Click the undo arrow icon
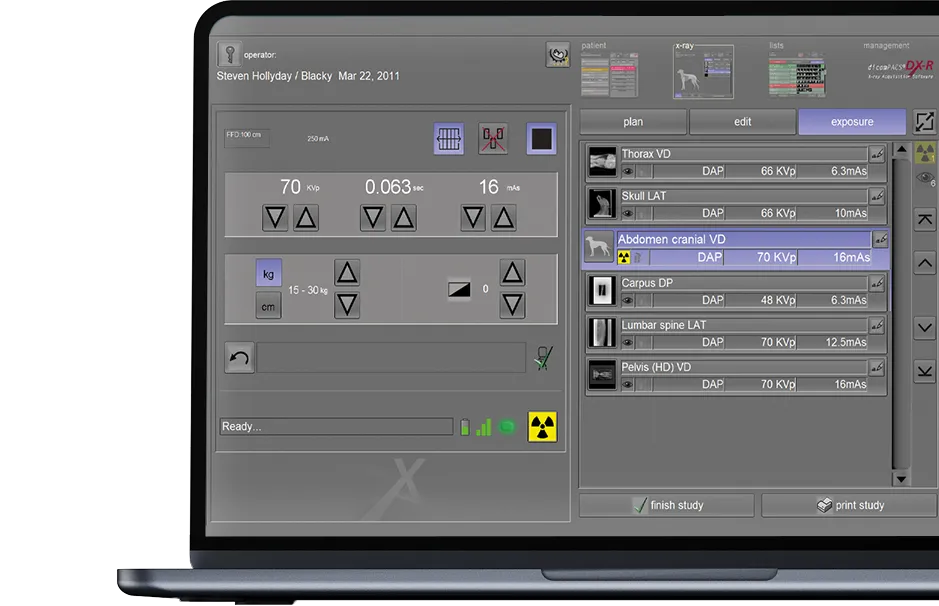939x606 pixels. (239, 358)
